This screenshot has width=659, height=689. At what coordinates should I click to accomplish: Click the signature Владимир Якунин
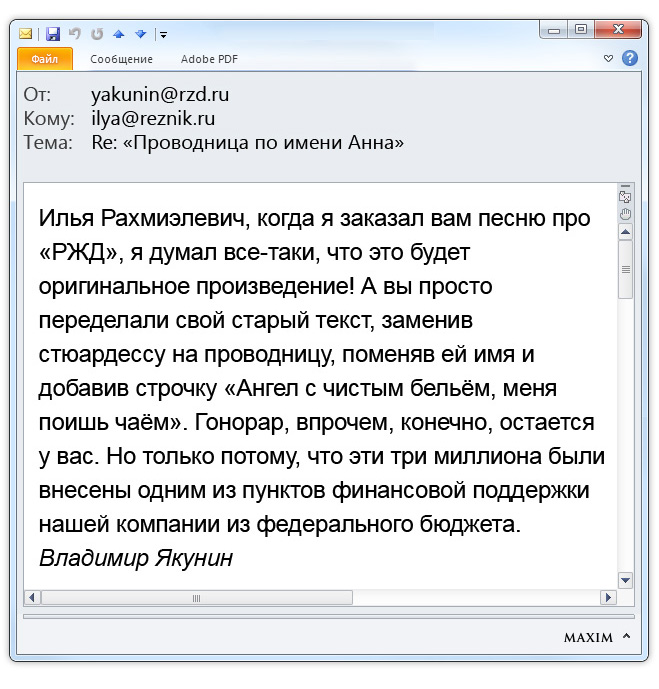136,558
